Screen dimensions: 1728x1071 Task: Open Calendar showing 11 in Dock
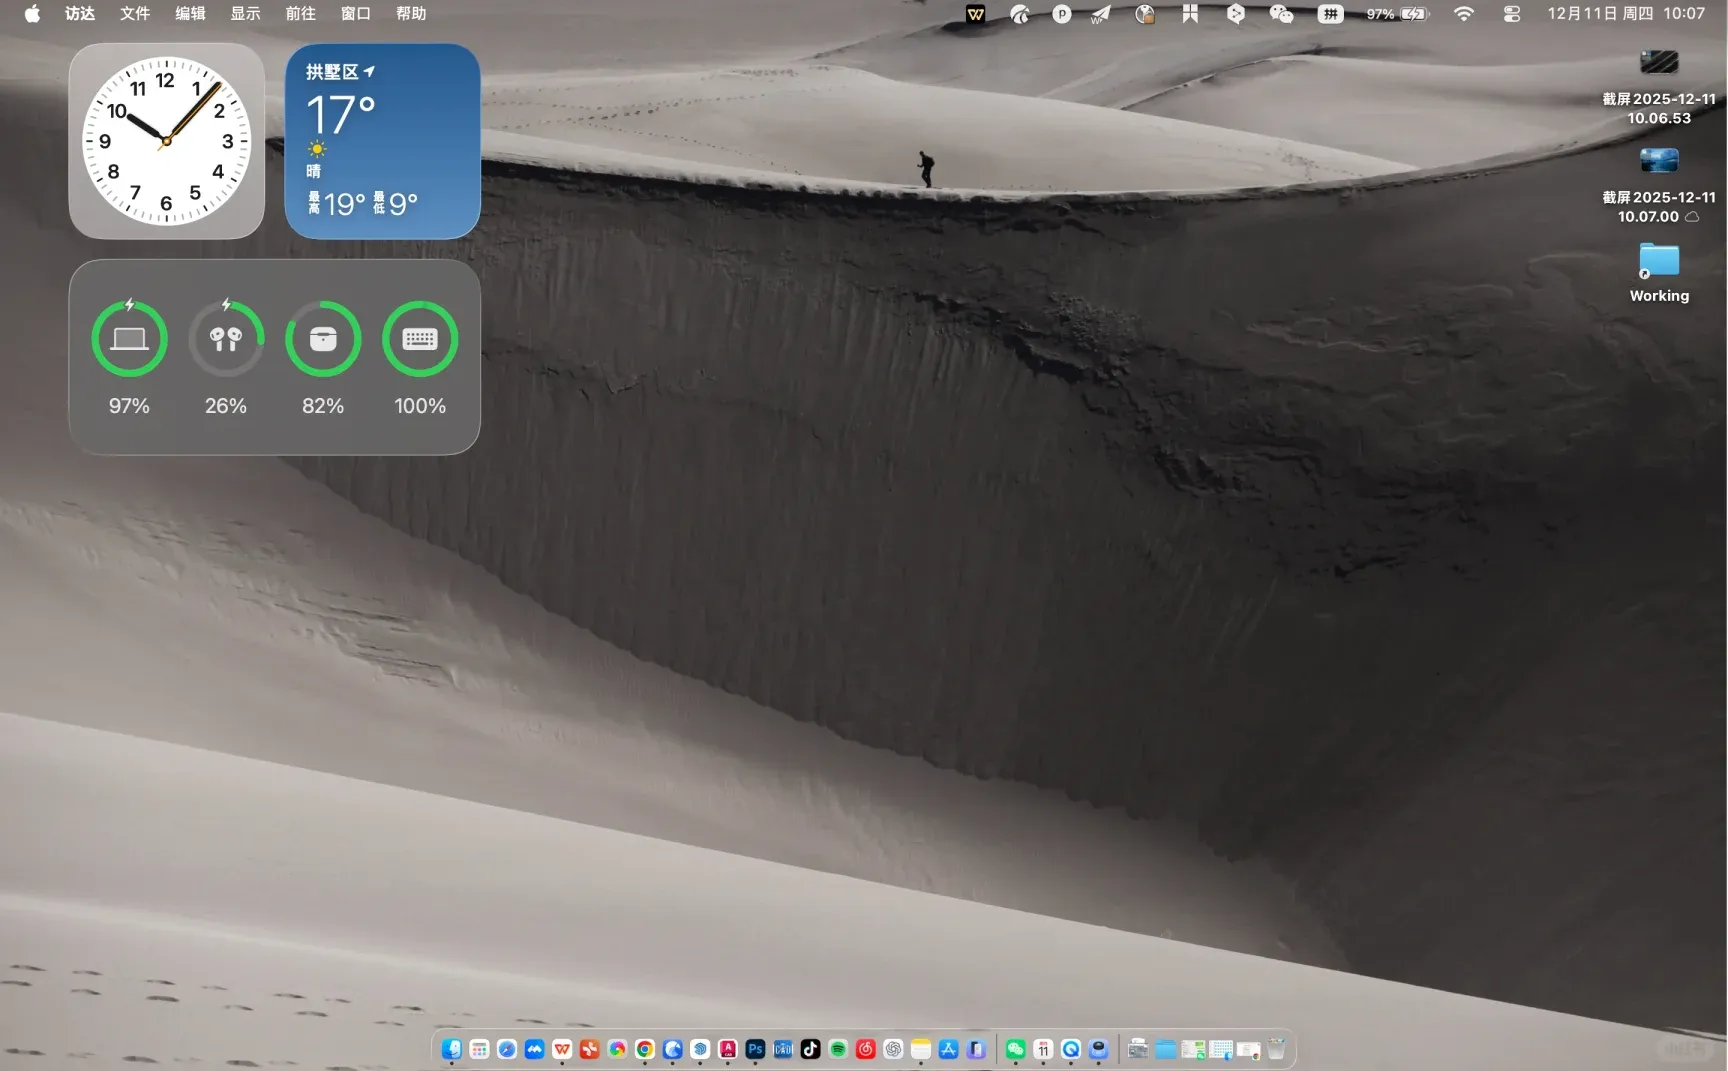click(1043, 1049)
